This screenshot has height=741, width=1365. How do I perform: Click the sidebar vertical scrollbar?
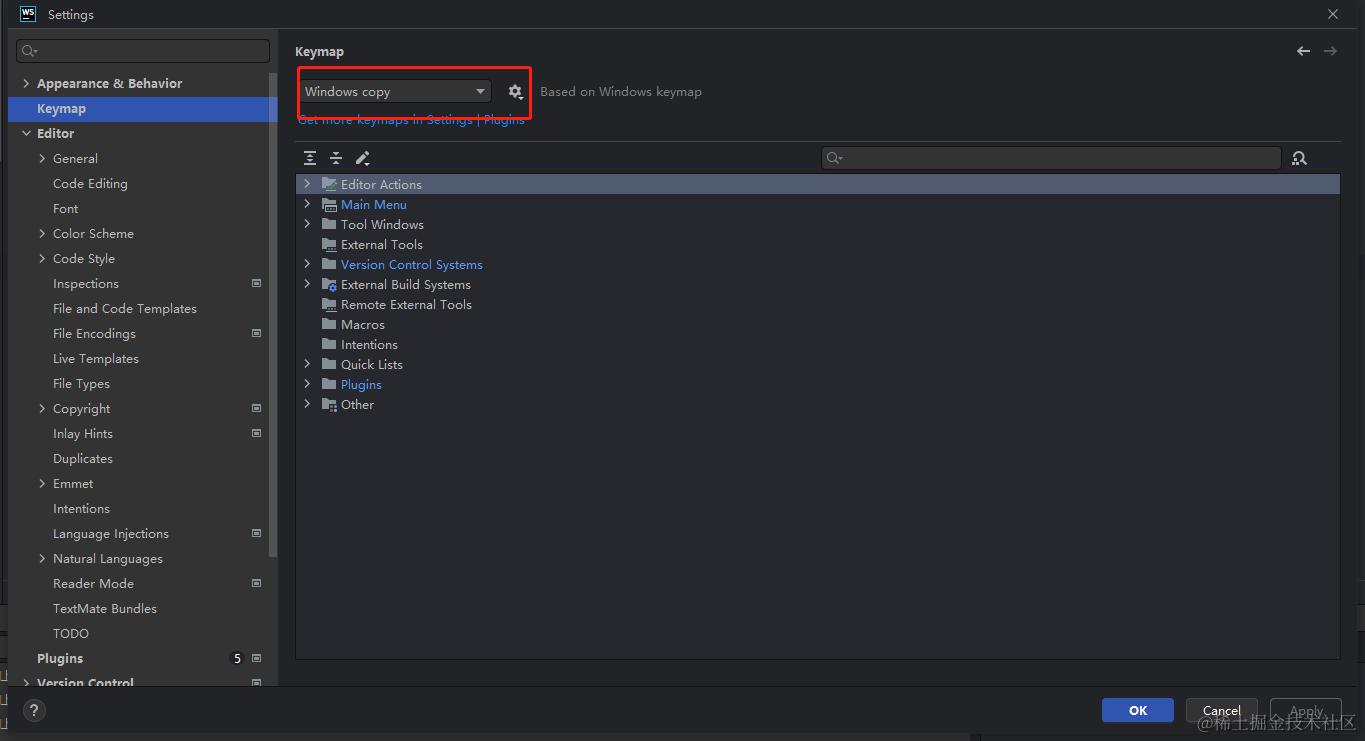[273, 315]
